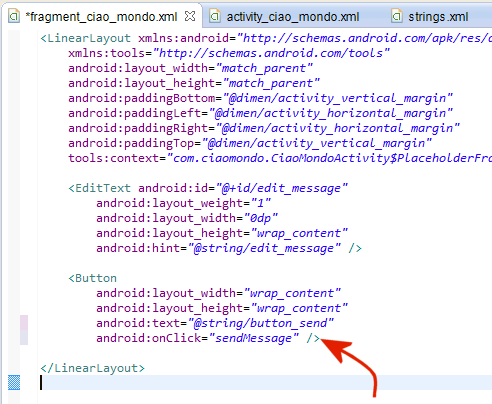492x404 pixels.
Task: Click the android:onClick attribute name
Action: 148,338
